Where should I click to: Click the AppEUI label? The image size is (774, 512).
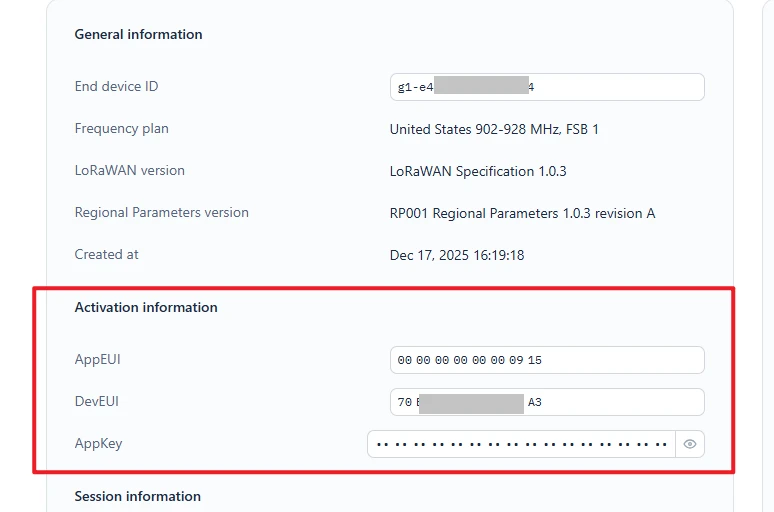(97, 359)
